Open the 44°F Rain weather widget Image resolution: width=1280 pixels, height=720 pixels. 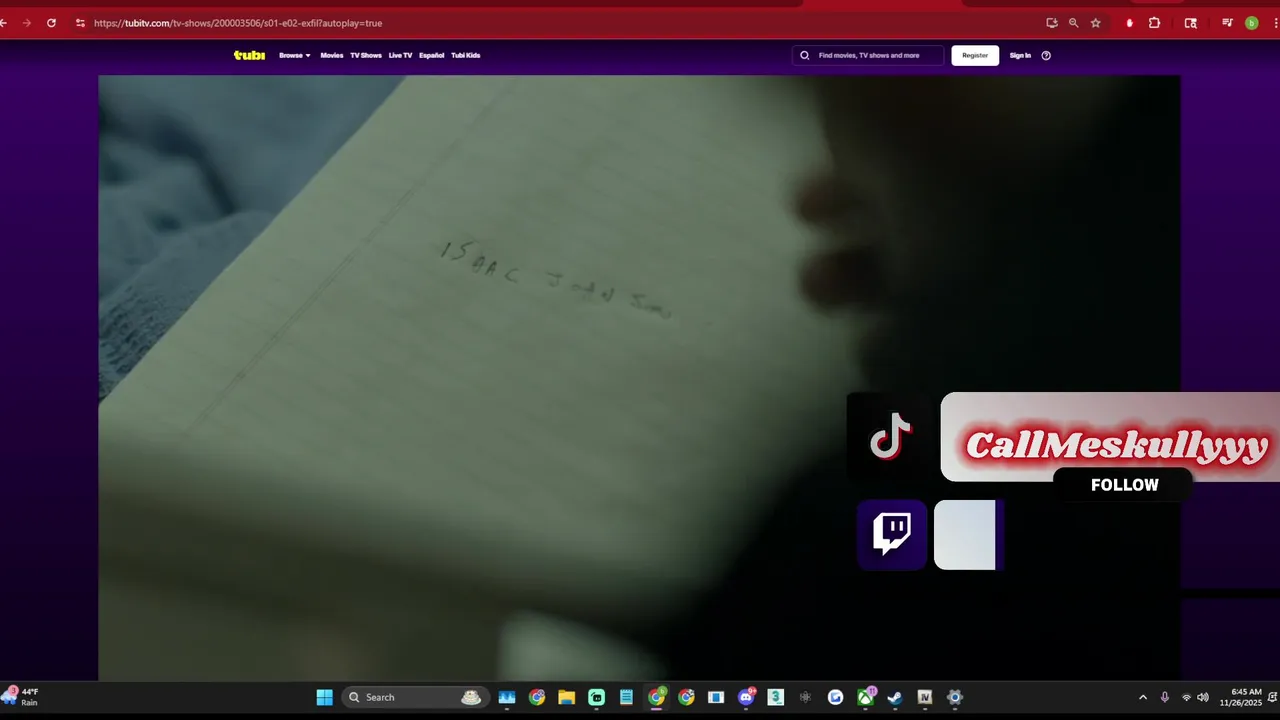[x=21, y=697]
